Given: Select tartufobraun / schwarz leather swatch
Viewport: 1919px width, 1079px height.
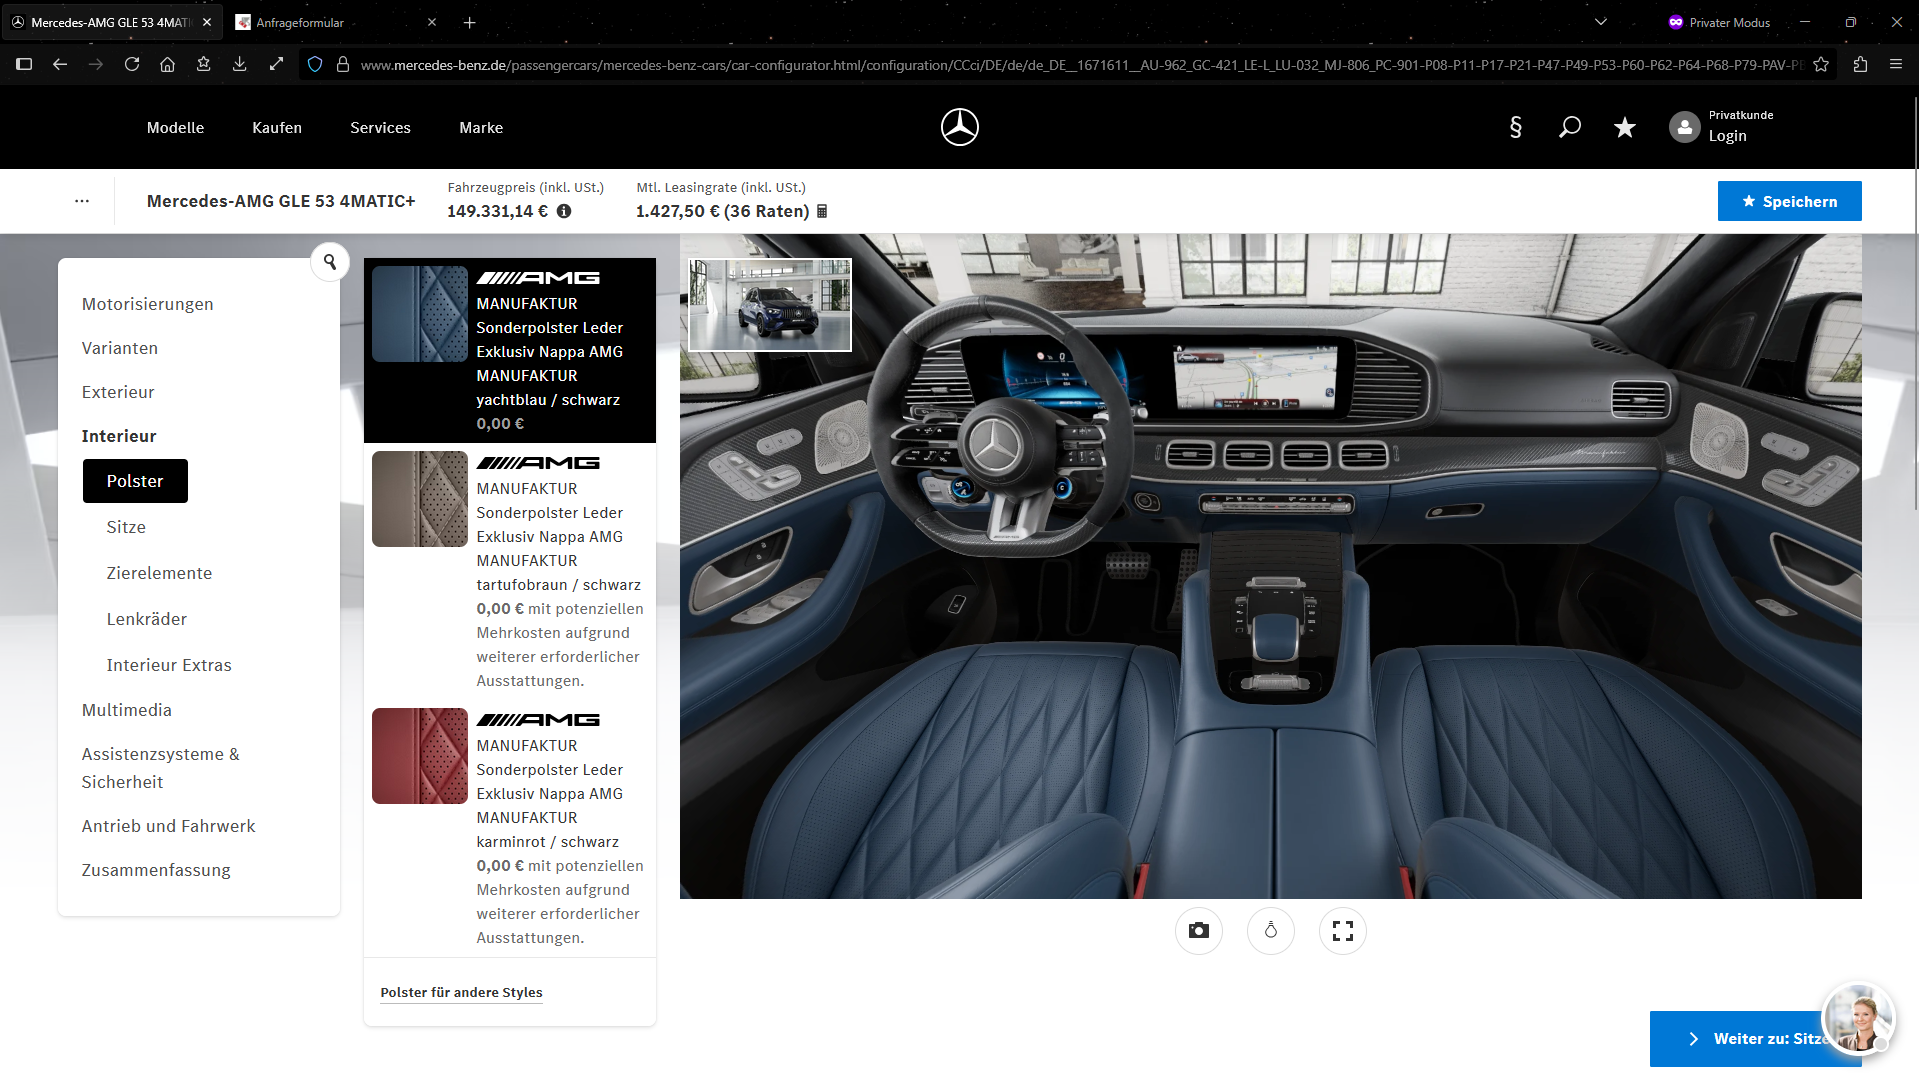Looking at the screenshot, I should 420,499.
